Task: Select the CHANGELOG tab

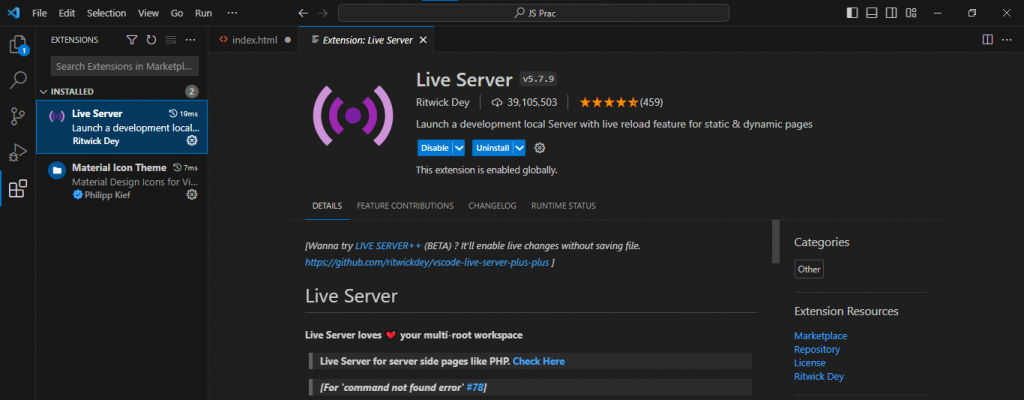Action: (x=492, y=206)
